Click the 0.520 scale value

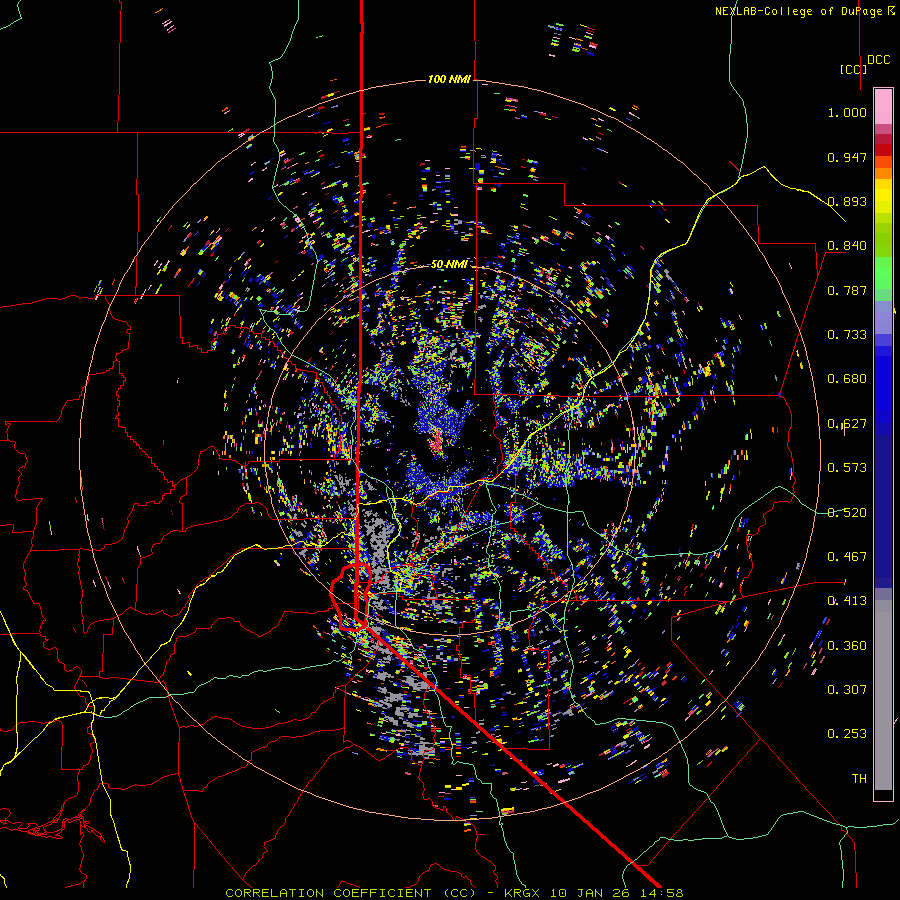(x=847, y=513)
